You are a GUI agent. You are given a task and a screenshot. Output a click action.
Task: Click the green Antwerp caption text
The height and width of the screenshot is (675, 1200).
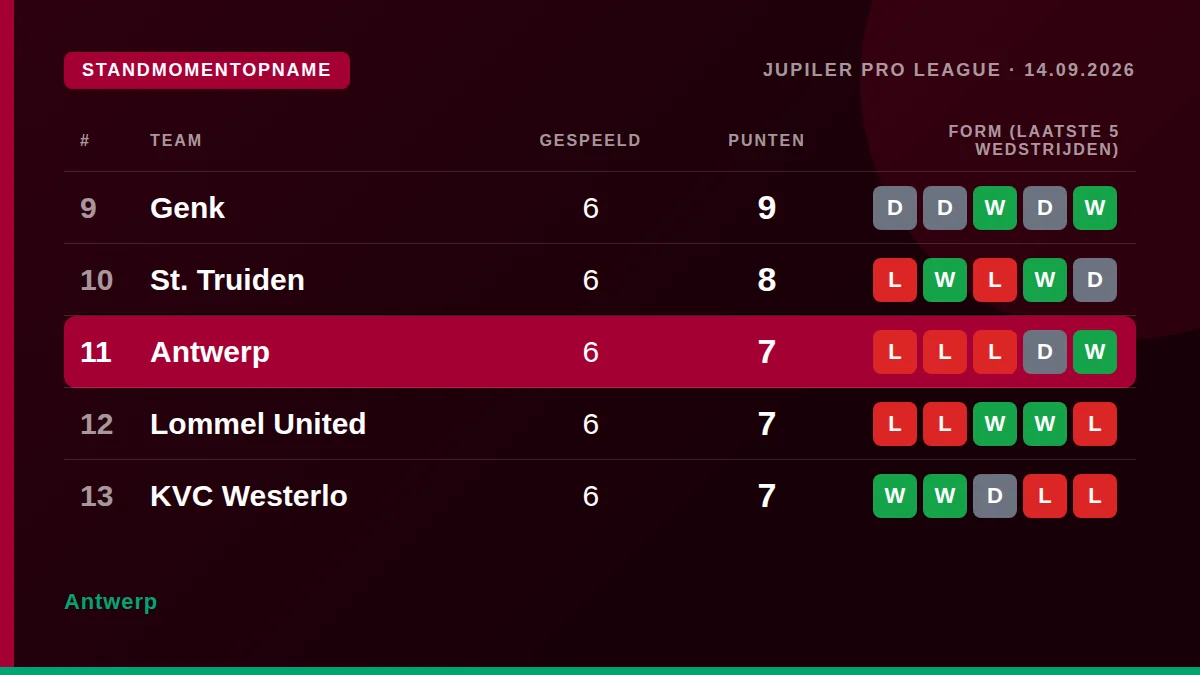pyautogui.click(x=111, y=602)
